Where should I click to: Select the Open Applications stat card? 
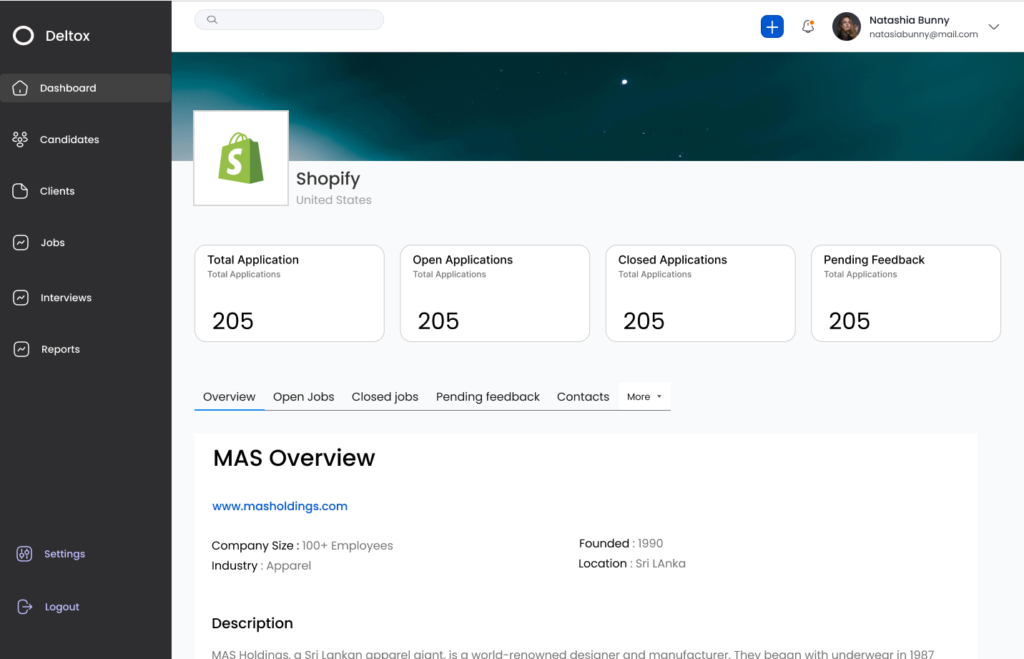tap(495, 293)
